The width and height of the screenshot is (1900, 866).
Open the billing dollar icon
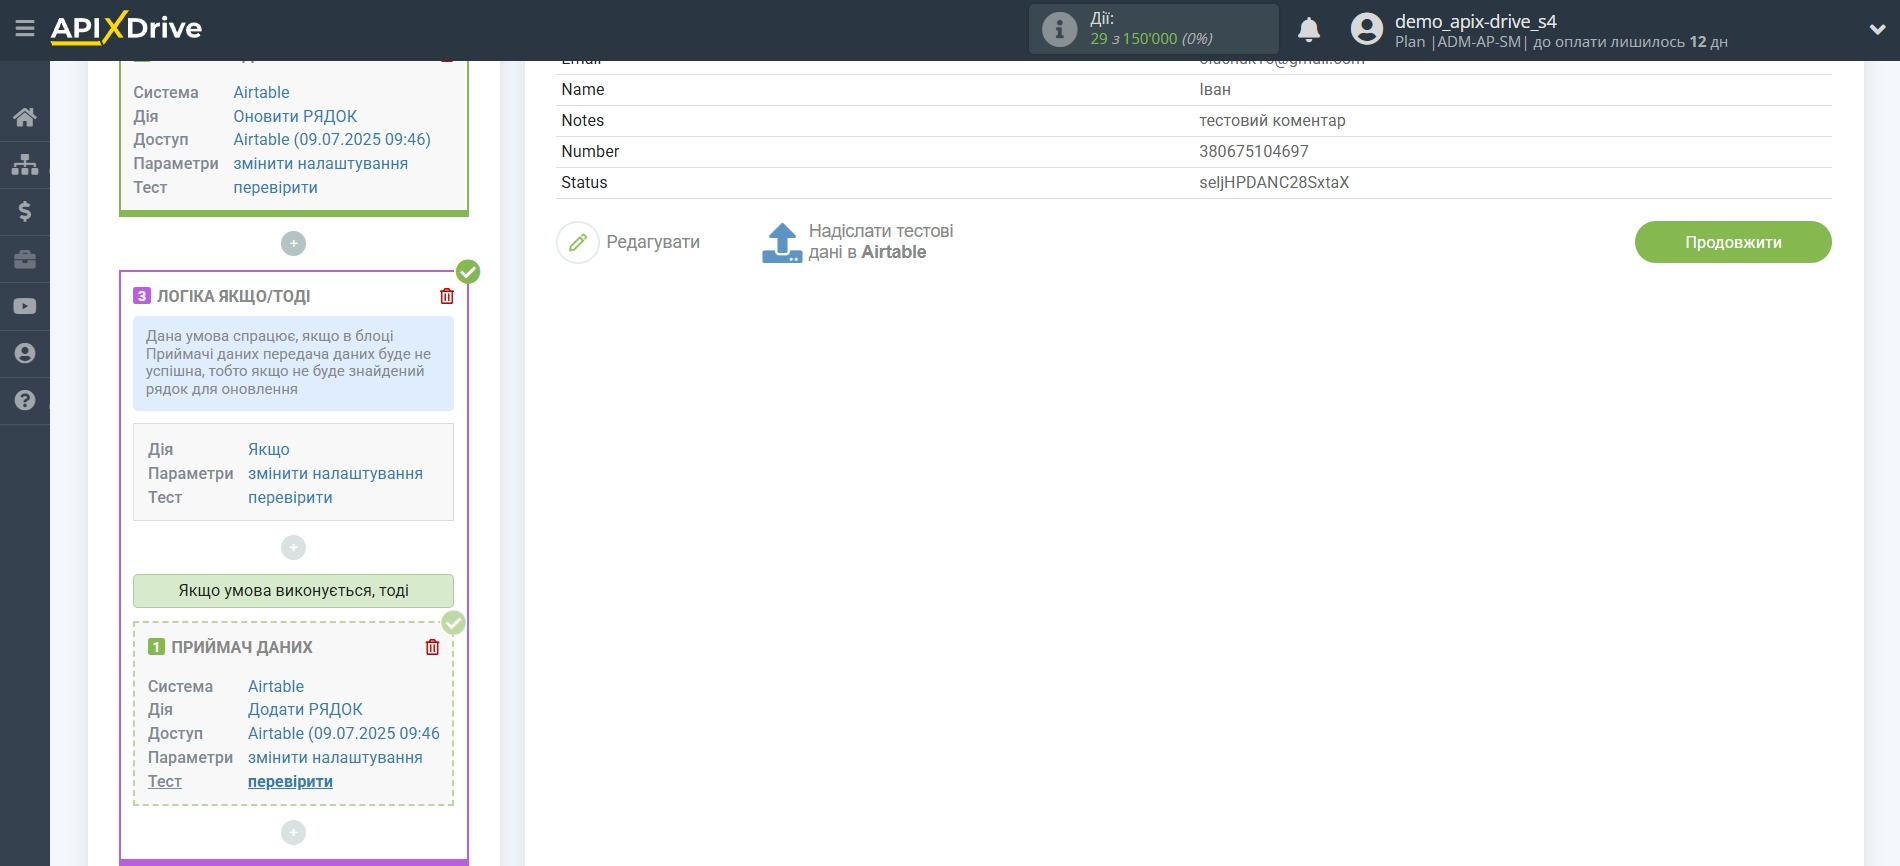pyautogui.click(x=25, y=211)
